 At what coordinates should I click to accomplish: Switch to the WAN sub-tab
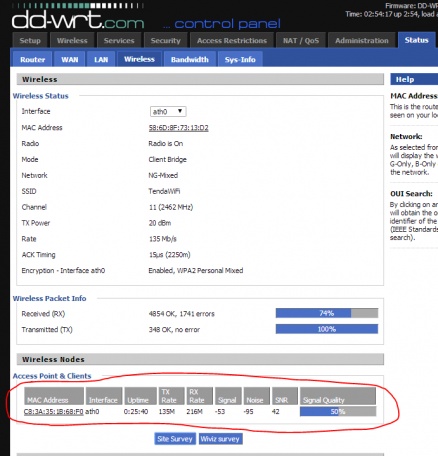[x=70, y=59]
